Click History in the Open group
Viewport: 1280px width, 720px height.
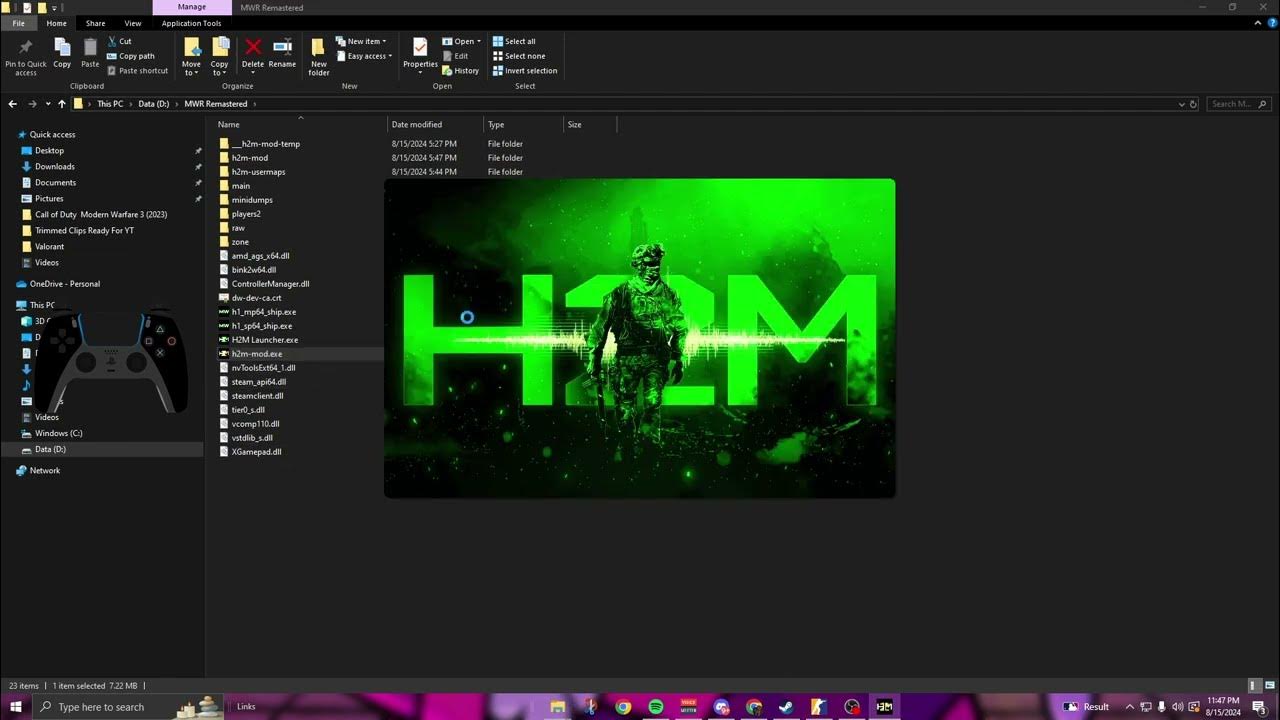[460, 71]
